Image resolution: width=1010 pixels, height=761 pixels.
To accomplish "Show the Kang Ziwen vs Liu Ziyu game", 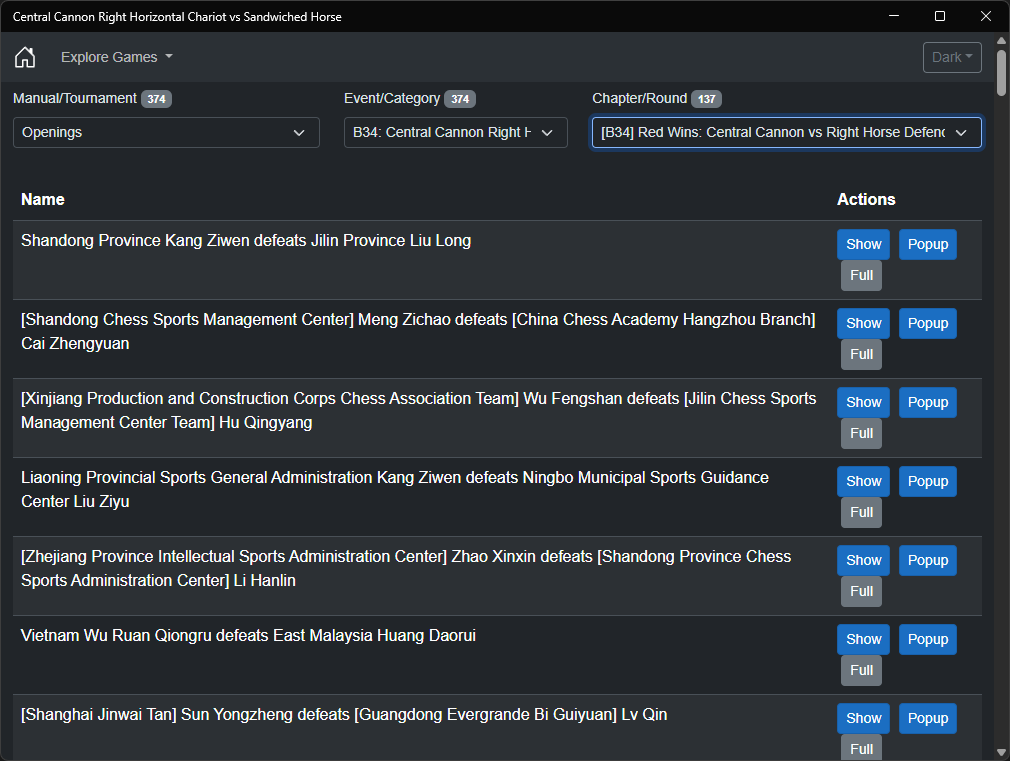I will (x=863, y=481).
